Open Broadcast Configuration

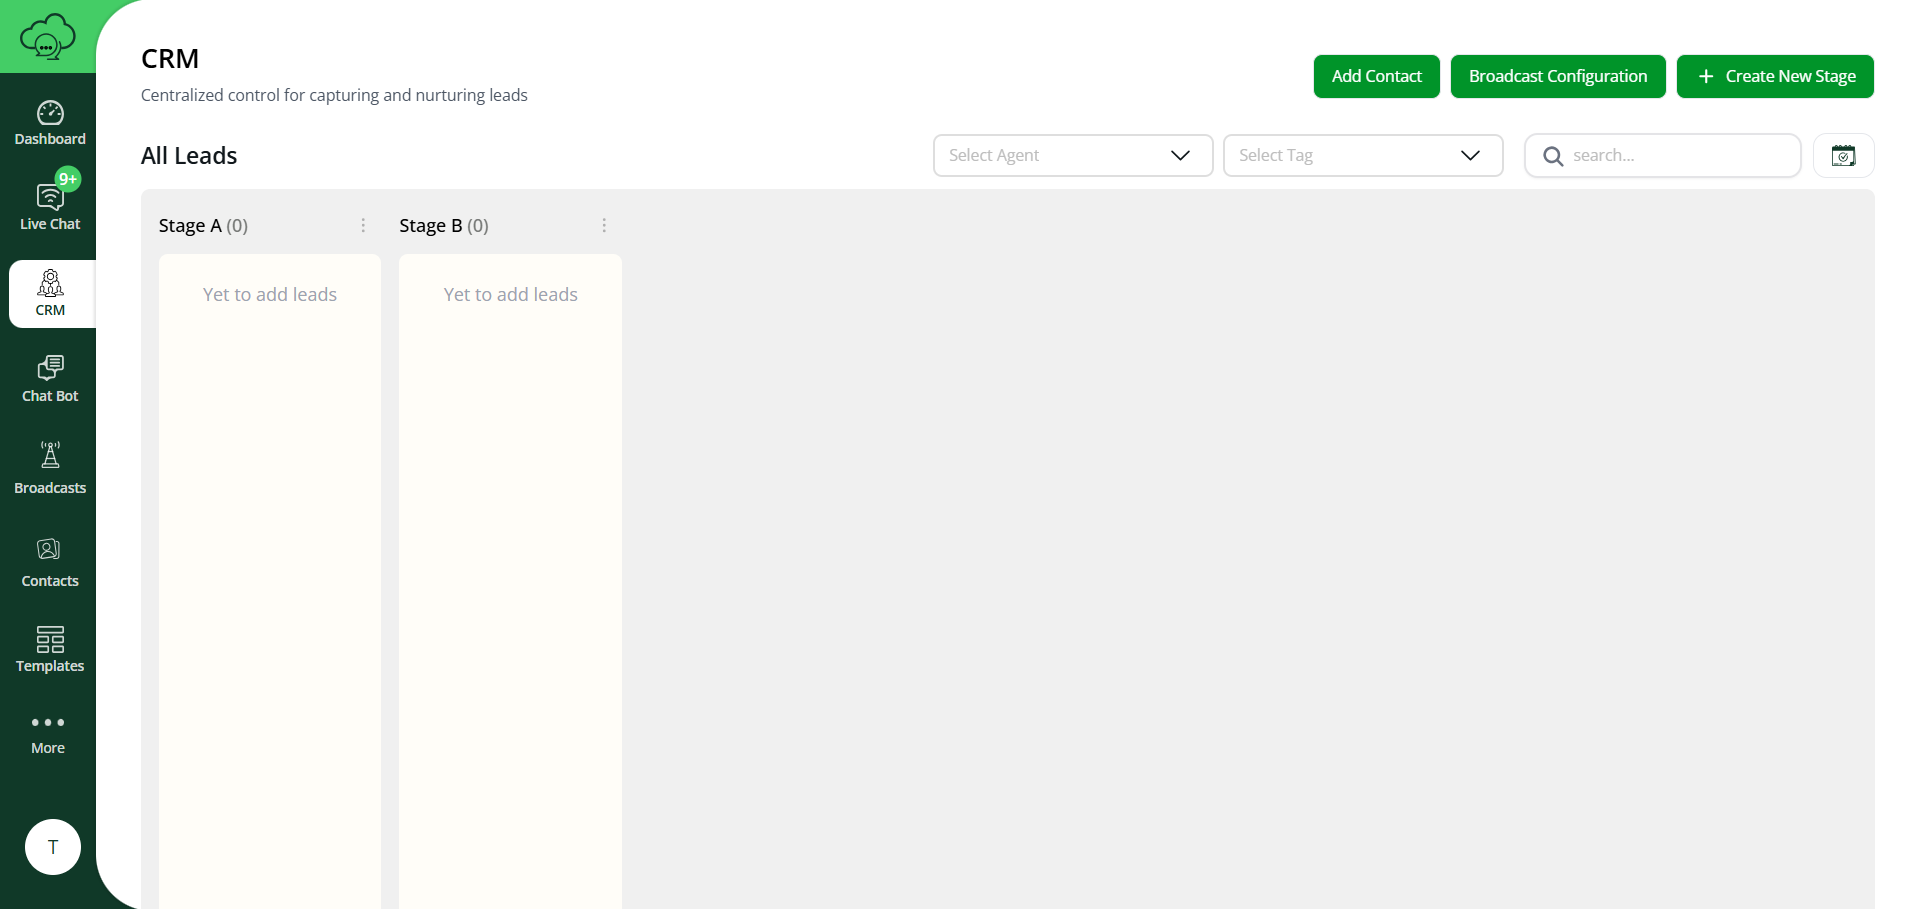(x=1557, y=77)
